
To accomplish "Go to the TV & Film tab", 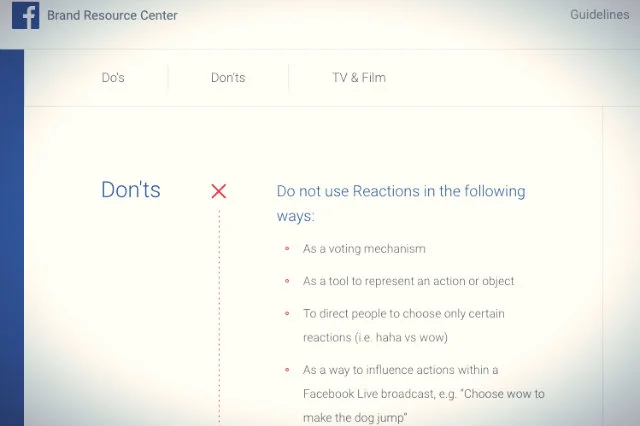I will [x=359, y=78].
